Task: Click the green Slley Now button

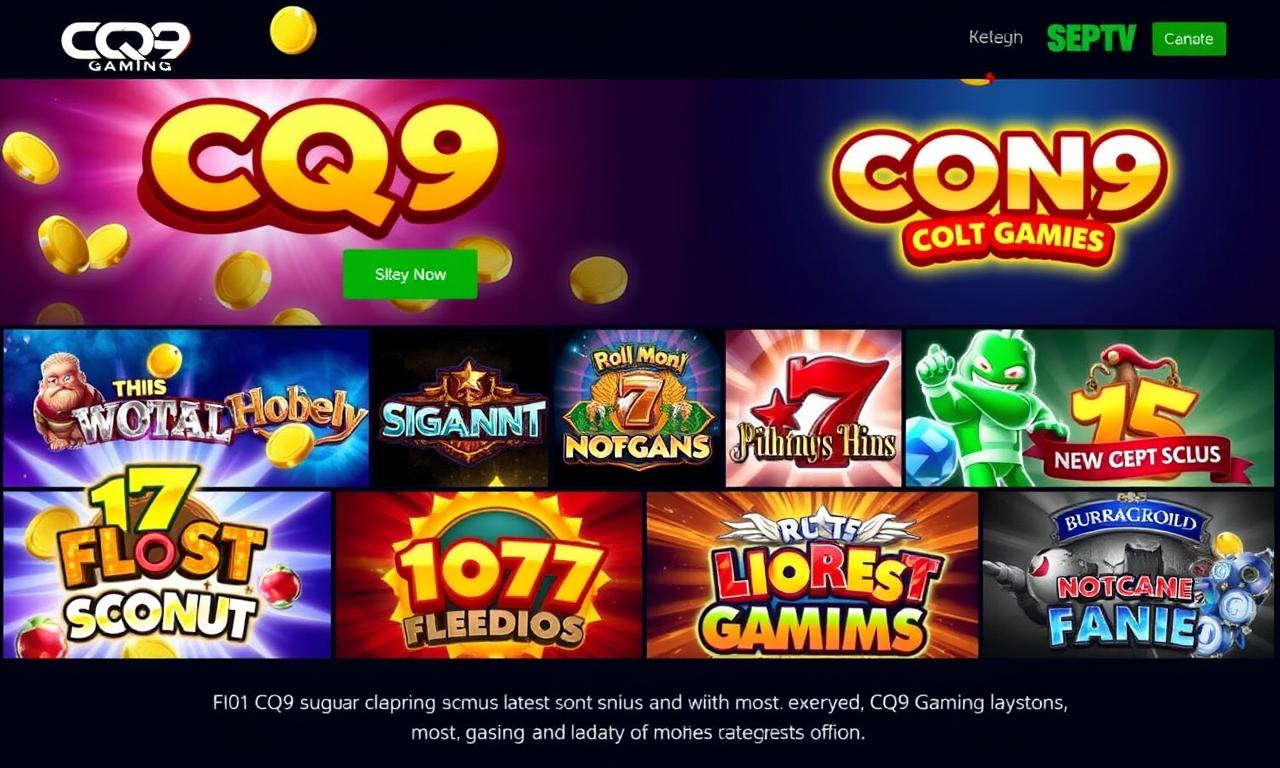Action: pyautogui.click(x=410, y=274)
